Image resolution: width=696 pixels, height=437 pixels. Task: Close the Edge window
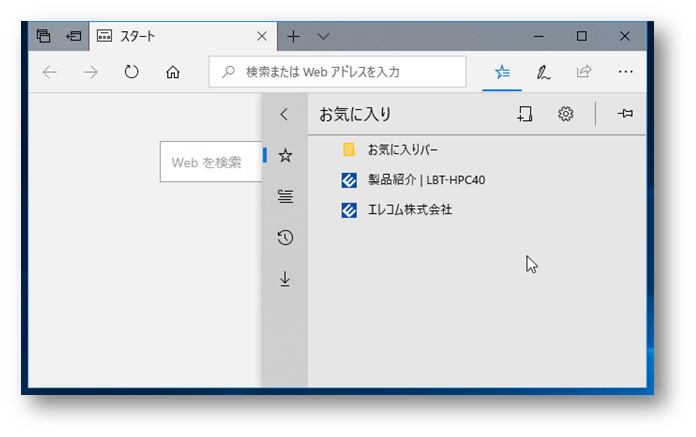(x=625, y=36)
